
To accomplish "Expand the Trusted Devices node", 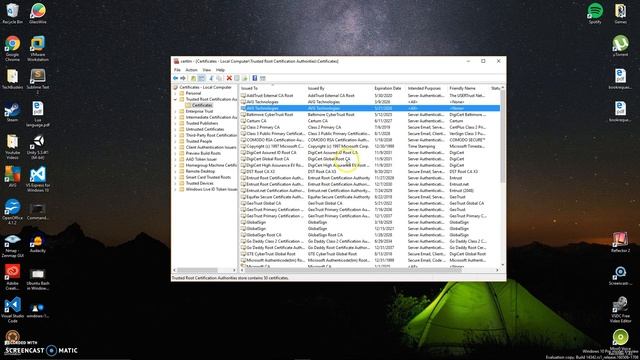I will pyautogui.click(x=176, y=183).
